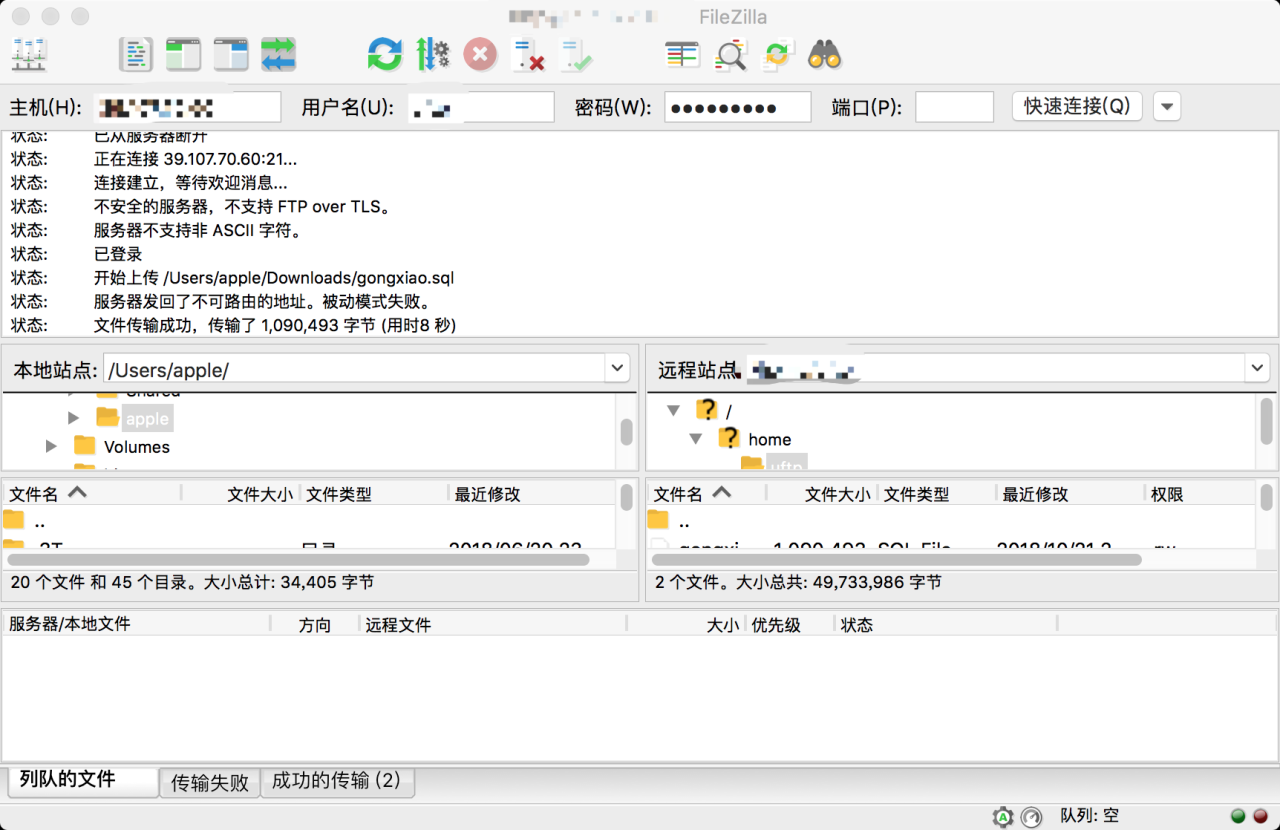Viewport: 1280px width, 830px height.
Task: Select the apple folder in local tree
Action: tap(147, 419)
